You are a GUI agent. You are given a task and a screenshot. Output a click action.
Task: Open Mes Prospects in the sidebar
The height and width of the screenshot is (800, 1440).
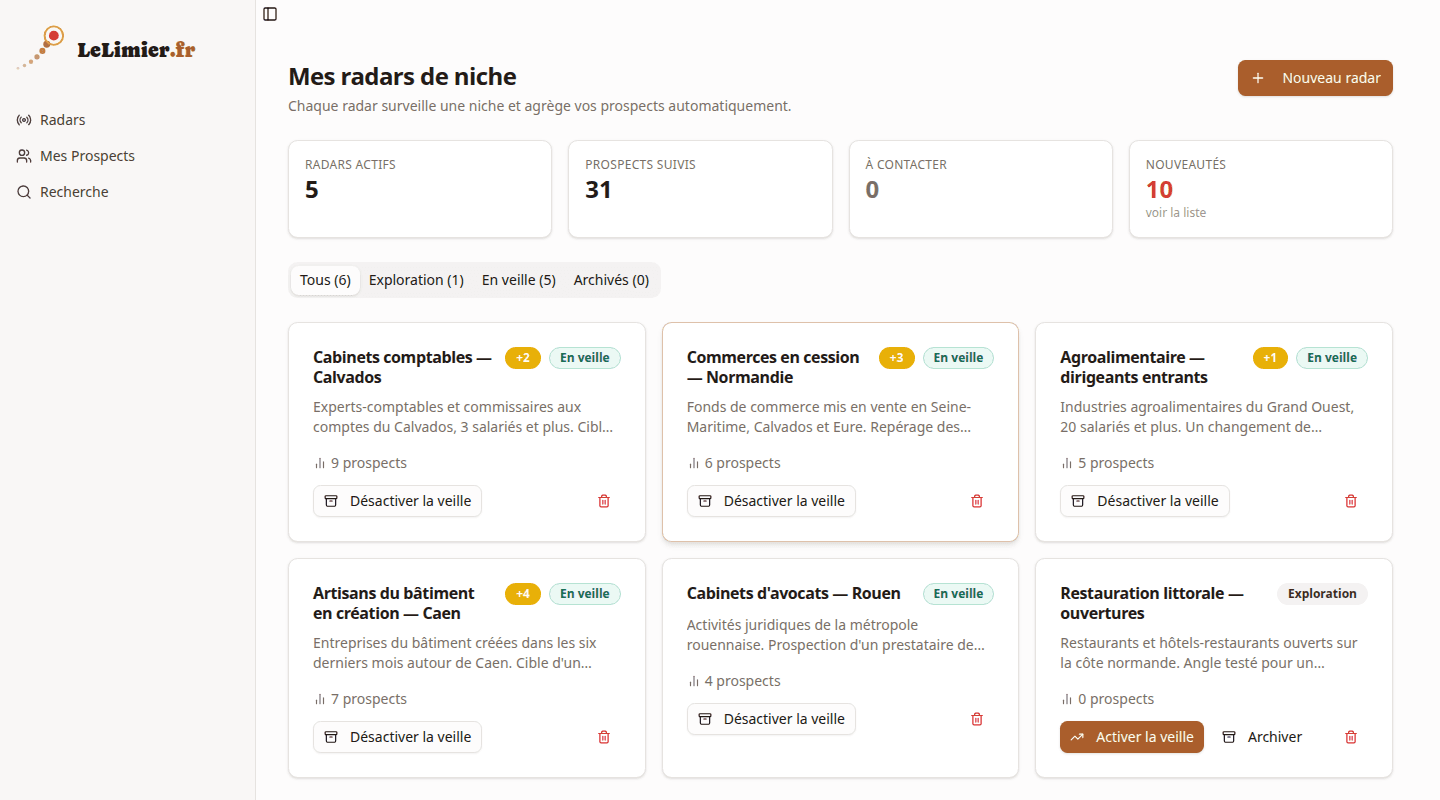127,156
